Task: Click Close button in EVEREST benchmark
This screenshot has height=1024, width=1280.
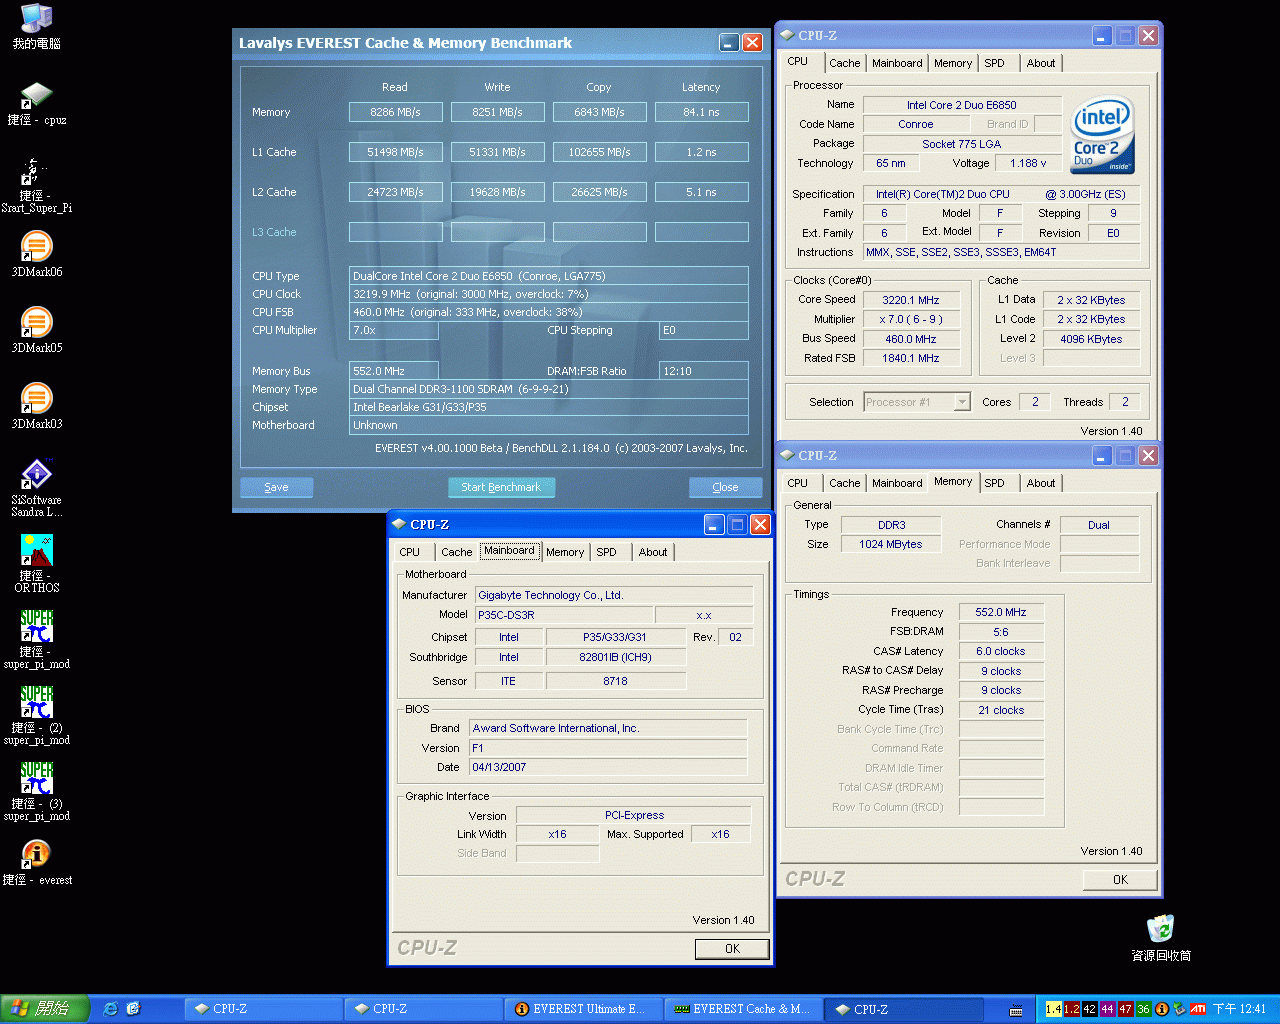Action: (x=725, y=487)
